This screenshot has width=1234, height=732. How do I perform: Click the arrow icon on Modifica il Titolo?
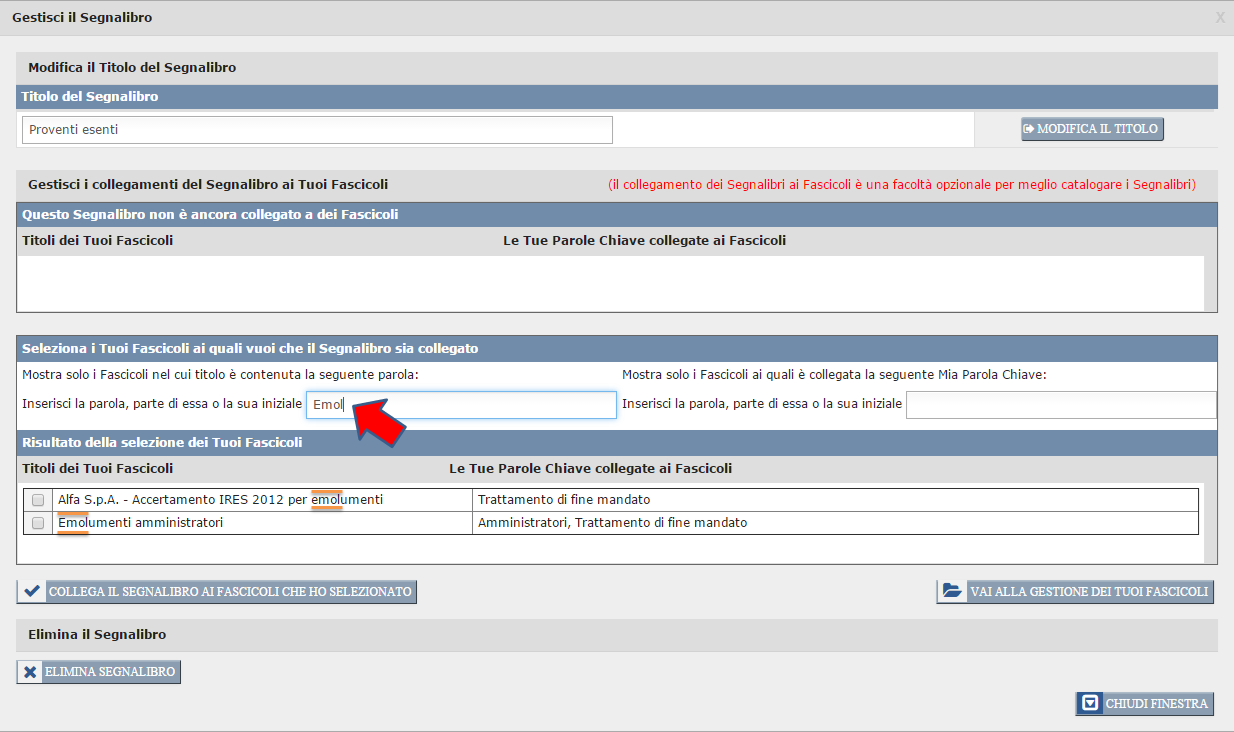point(1028,129)
